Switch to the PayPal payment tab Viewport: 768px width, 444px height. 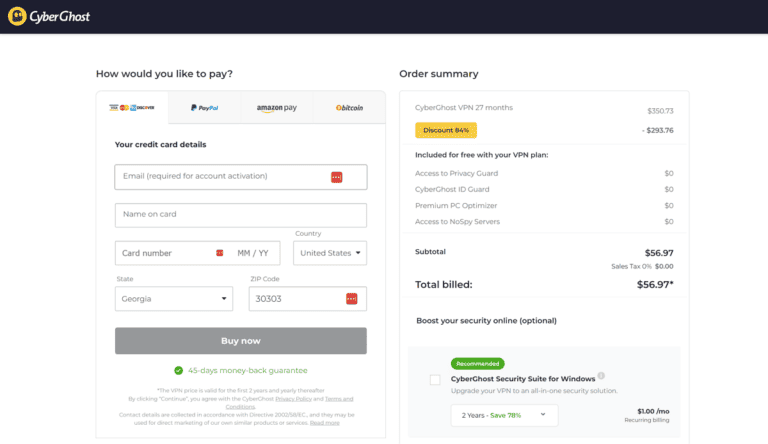(205, 108)
